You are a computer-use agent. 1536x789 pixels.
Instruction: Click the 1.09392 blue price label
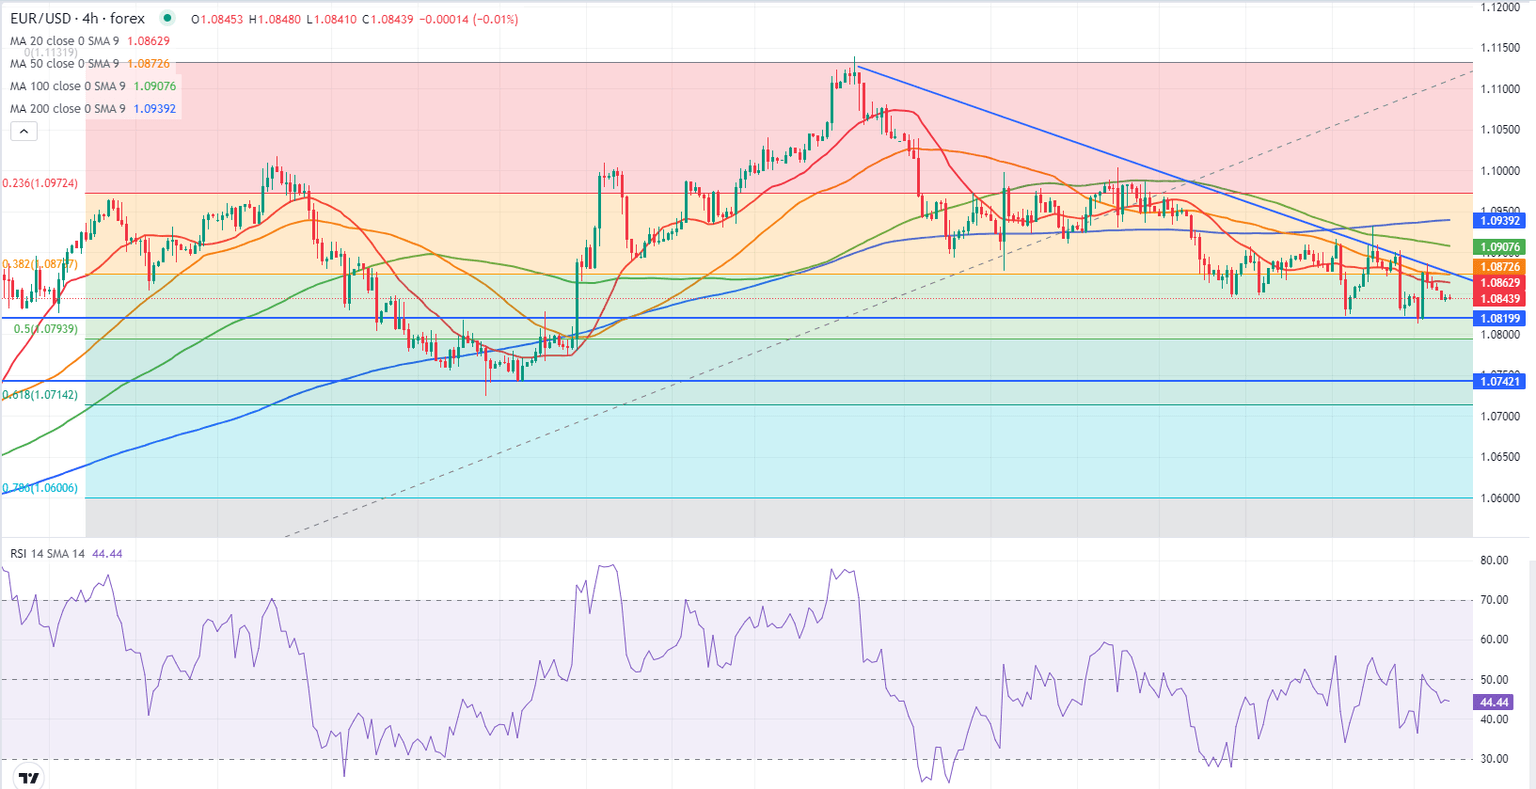pyautogui.click(x=1500, y=220)
